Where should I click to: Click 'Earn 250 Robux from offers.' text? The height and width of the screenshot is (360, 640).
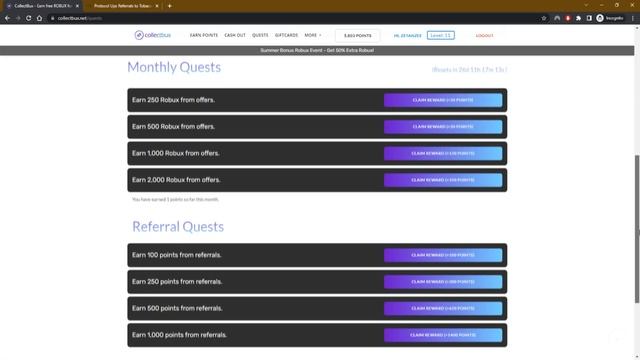pyautogui.click(x=173, y=100)
